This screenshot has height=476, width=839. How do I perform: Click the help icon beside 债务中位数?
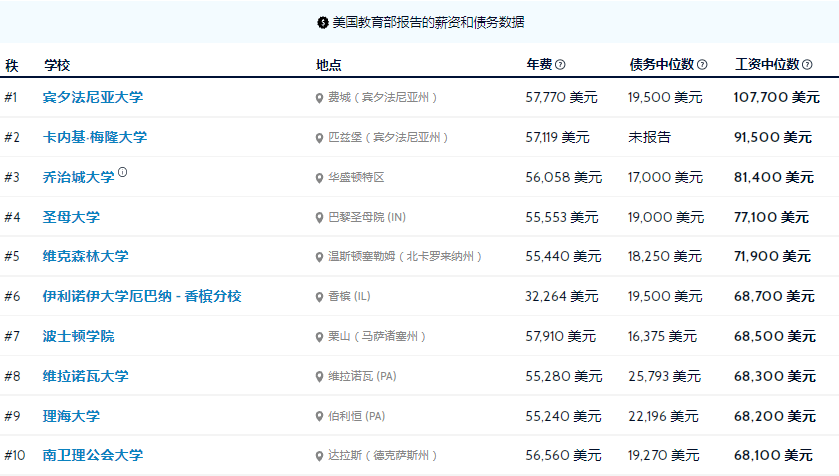click(702, 65)
